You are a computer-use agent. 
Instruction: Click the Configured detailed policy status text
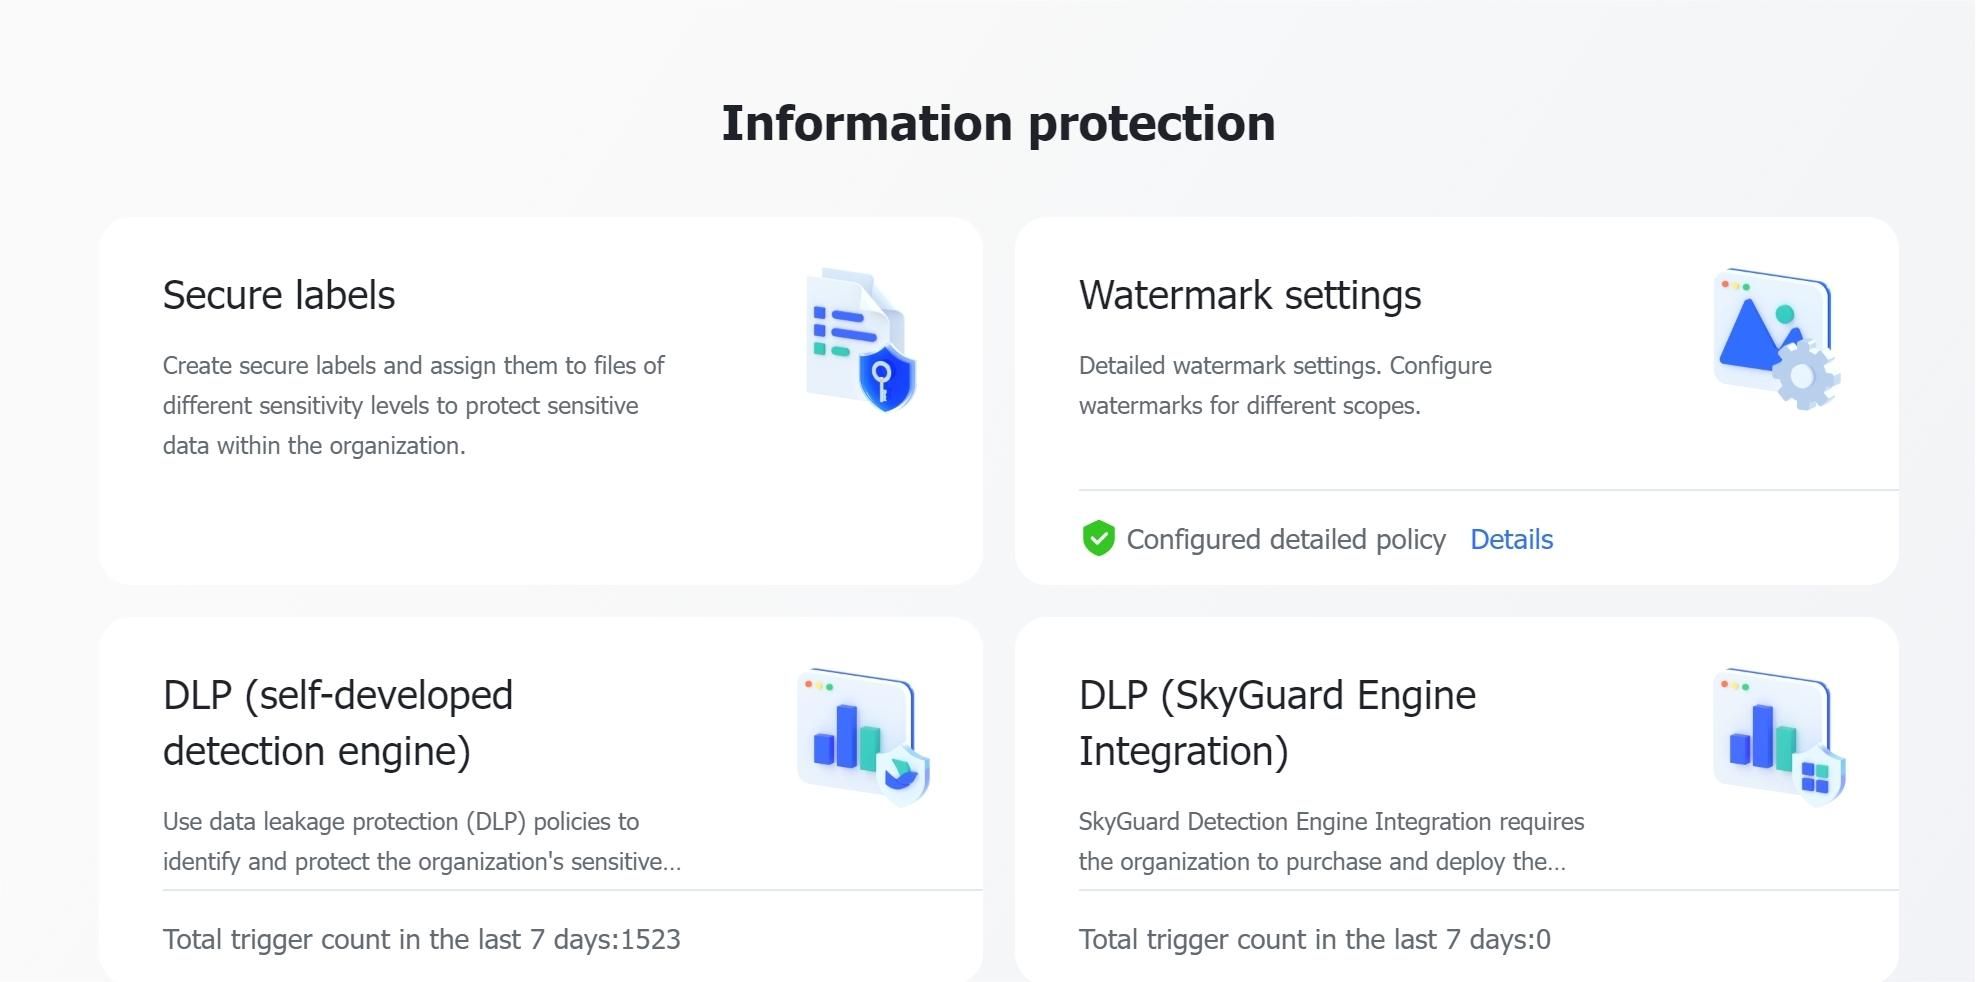pyautogui.click(x=1285, y=539)
